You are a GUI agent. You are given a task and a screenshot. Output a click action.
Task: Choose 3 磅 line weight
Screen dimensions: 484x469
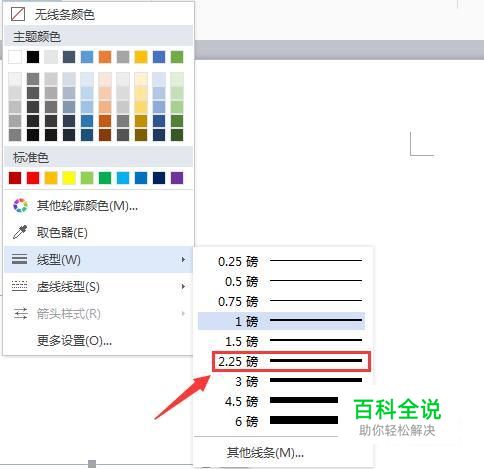[282, 381]
